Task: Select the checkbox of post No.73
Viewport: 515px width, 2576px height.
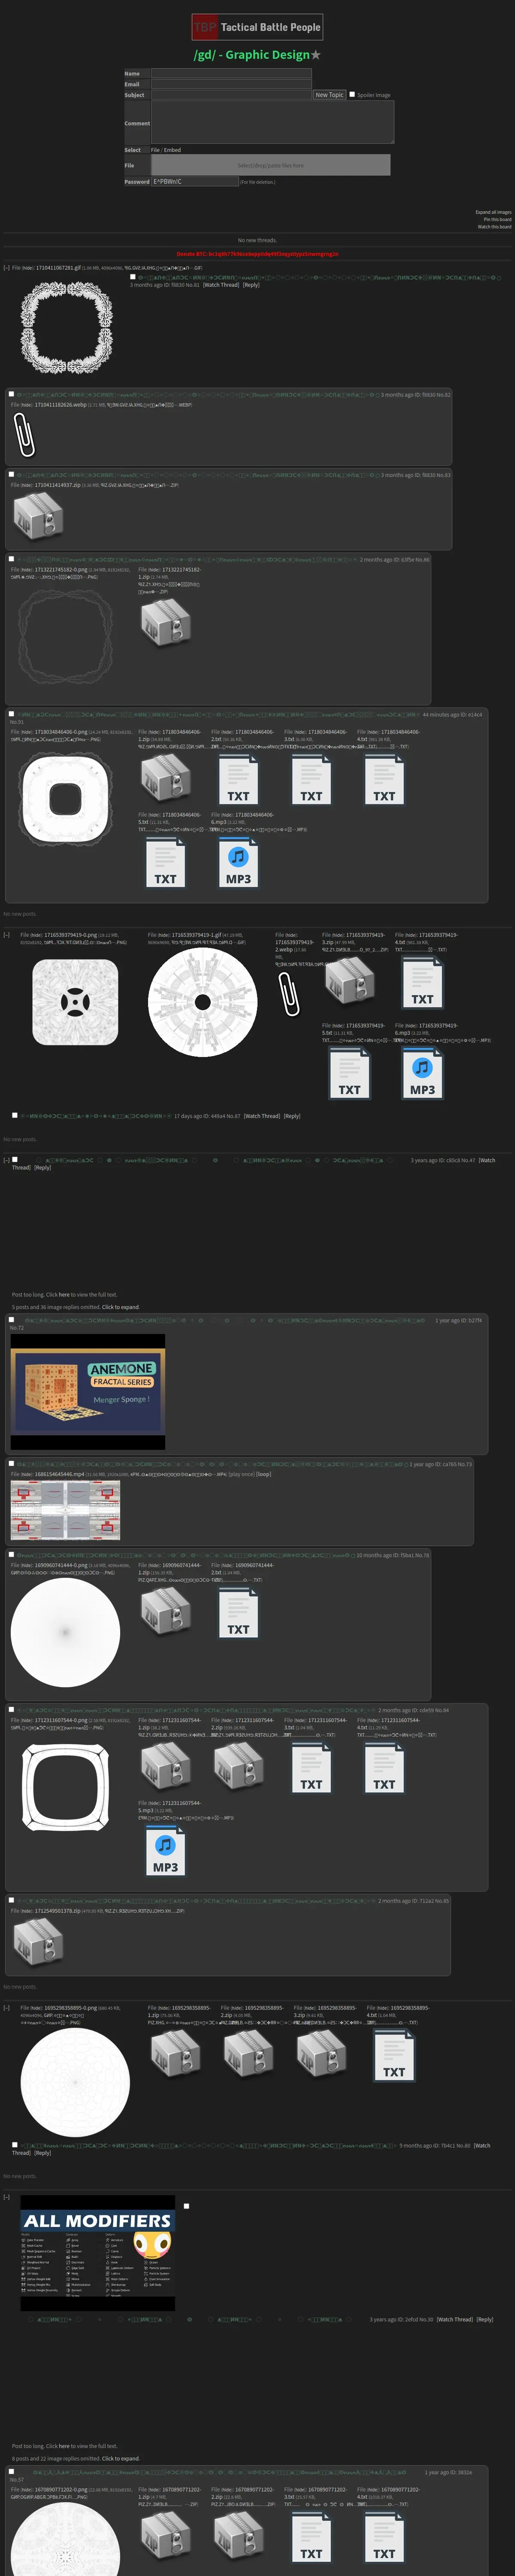Action: [12, 1463]
